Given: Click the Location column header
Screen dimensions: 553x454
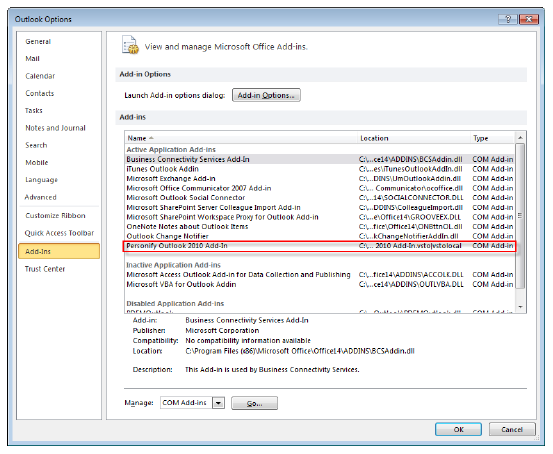Looking at the screenshot, I should (x=414, y=138).
